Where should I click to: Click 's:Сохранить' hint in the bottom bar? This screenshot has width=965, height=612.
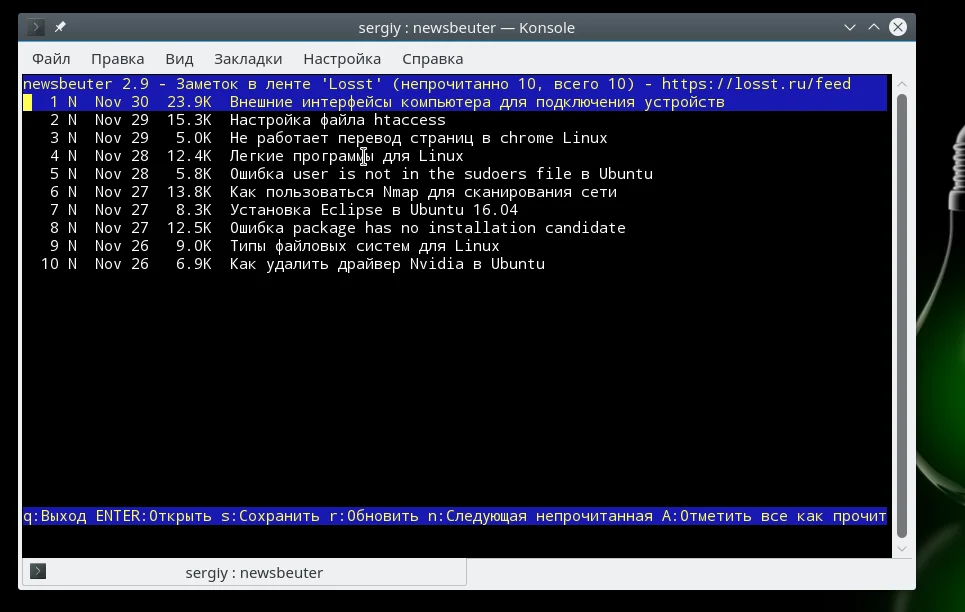point(271,516)
